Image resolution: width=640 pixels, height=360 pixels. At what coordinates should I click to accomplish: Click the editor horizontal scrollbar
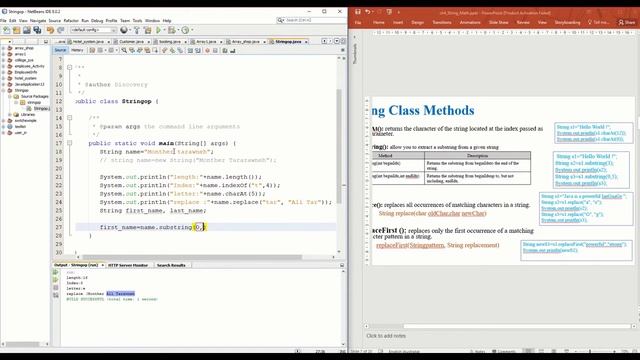pos(192,257)
